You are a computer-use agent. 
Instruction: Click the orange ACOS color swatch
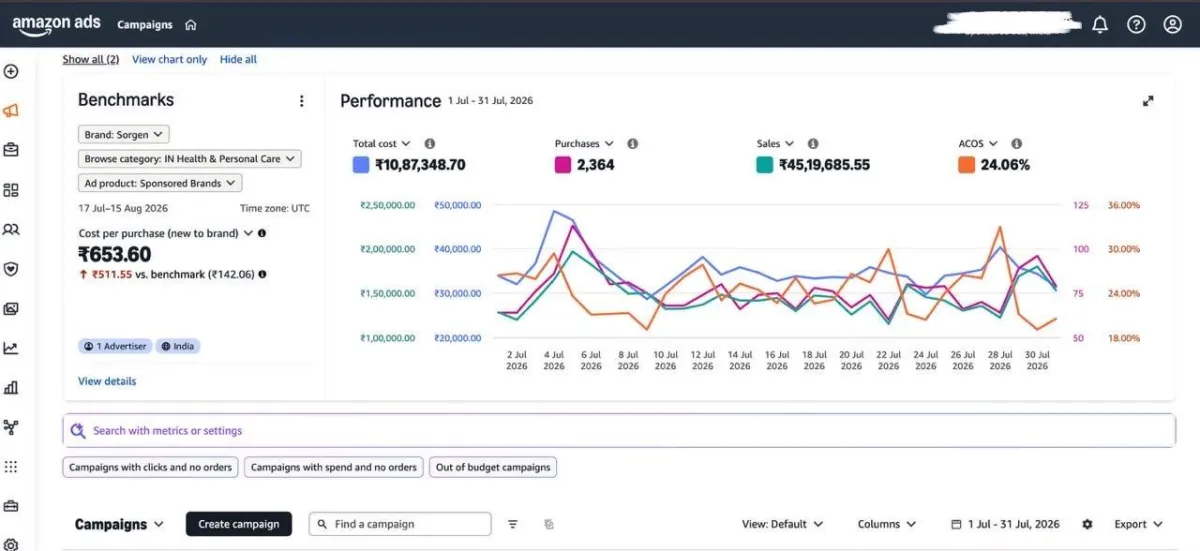[x=966, y=165]
